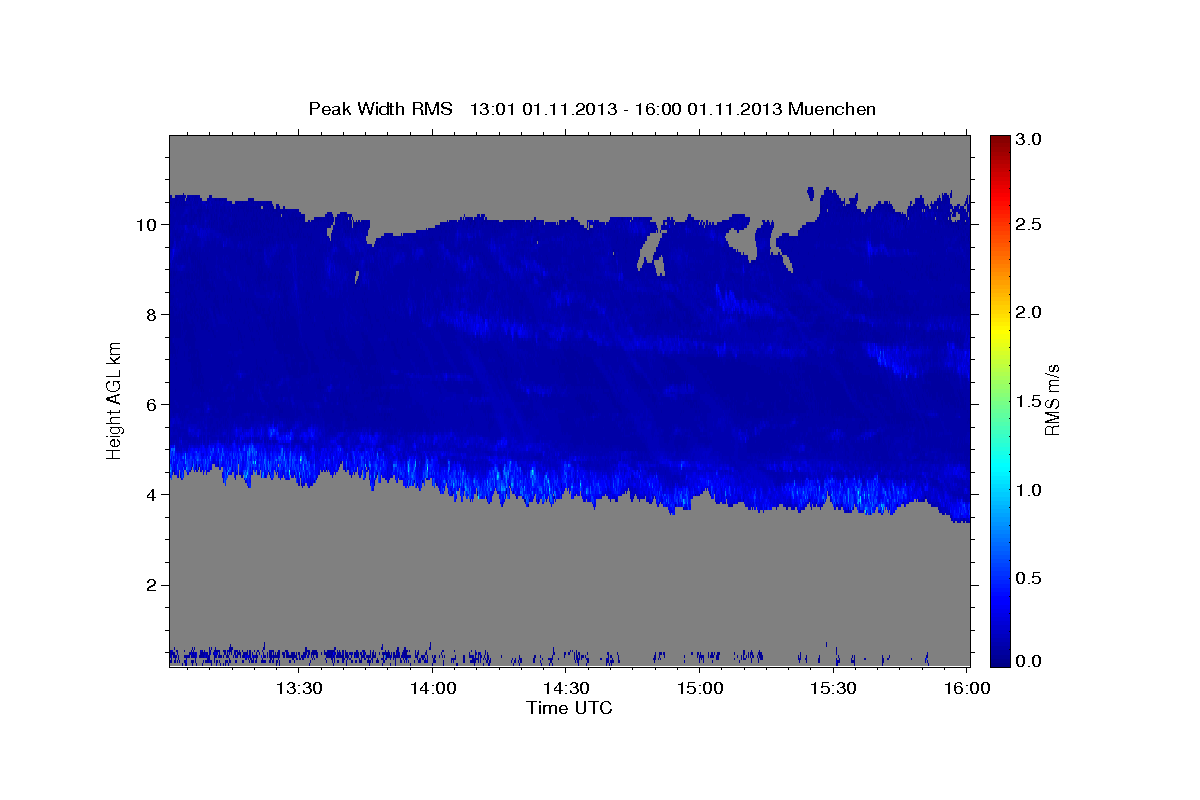Image resolution: width=1200 pixels, height=800 pixels.
Task: Click the colorbar value '0.5'
Action: [1030, 578]
